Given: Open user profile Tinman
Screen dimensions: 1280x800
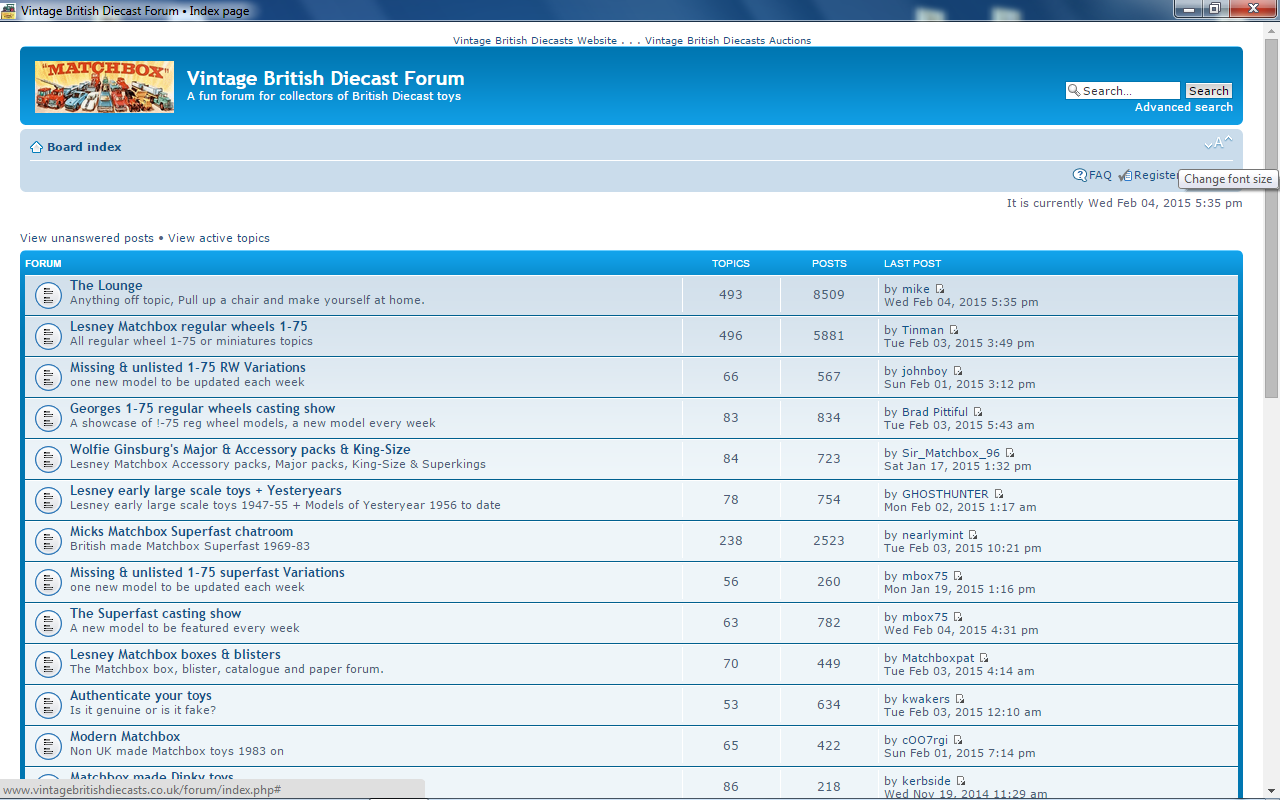Looking at the screenshot, I should [x=923, y=330].
